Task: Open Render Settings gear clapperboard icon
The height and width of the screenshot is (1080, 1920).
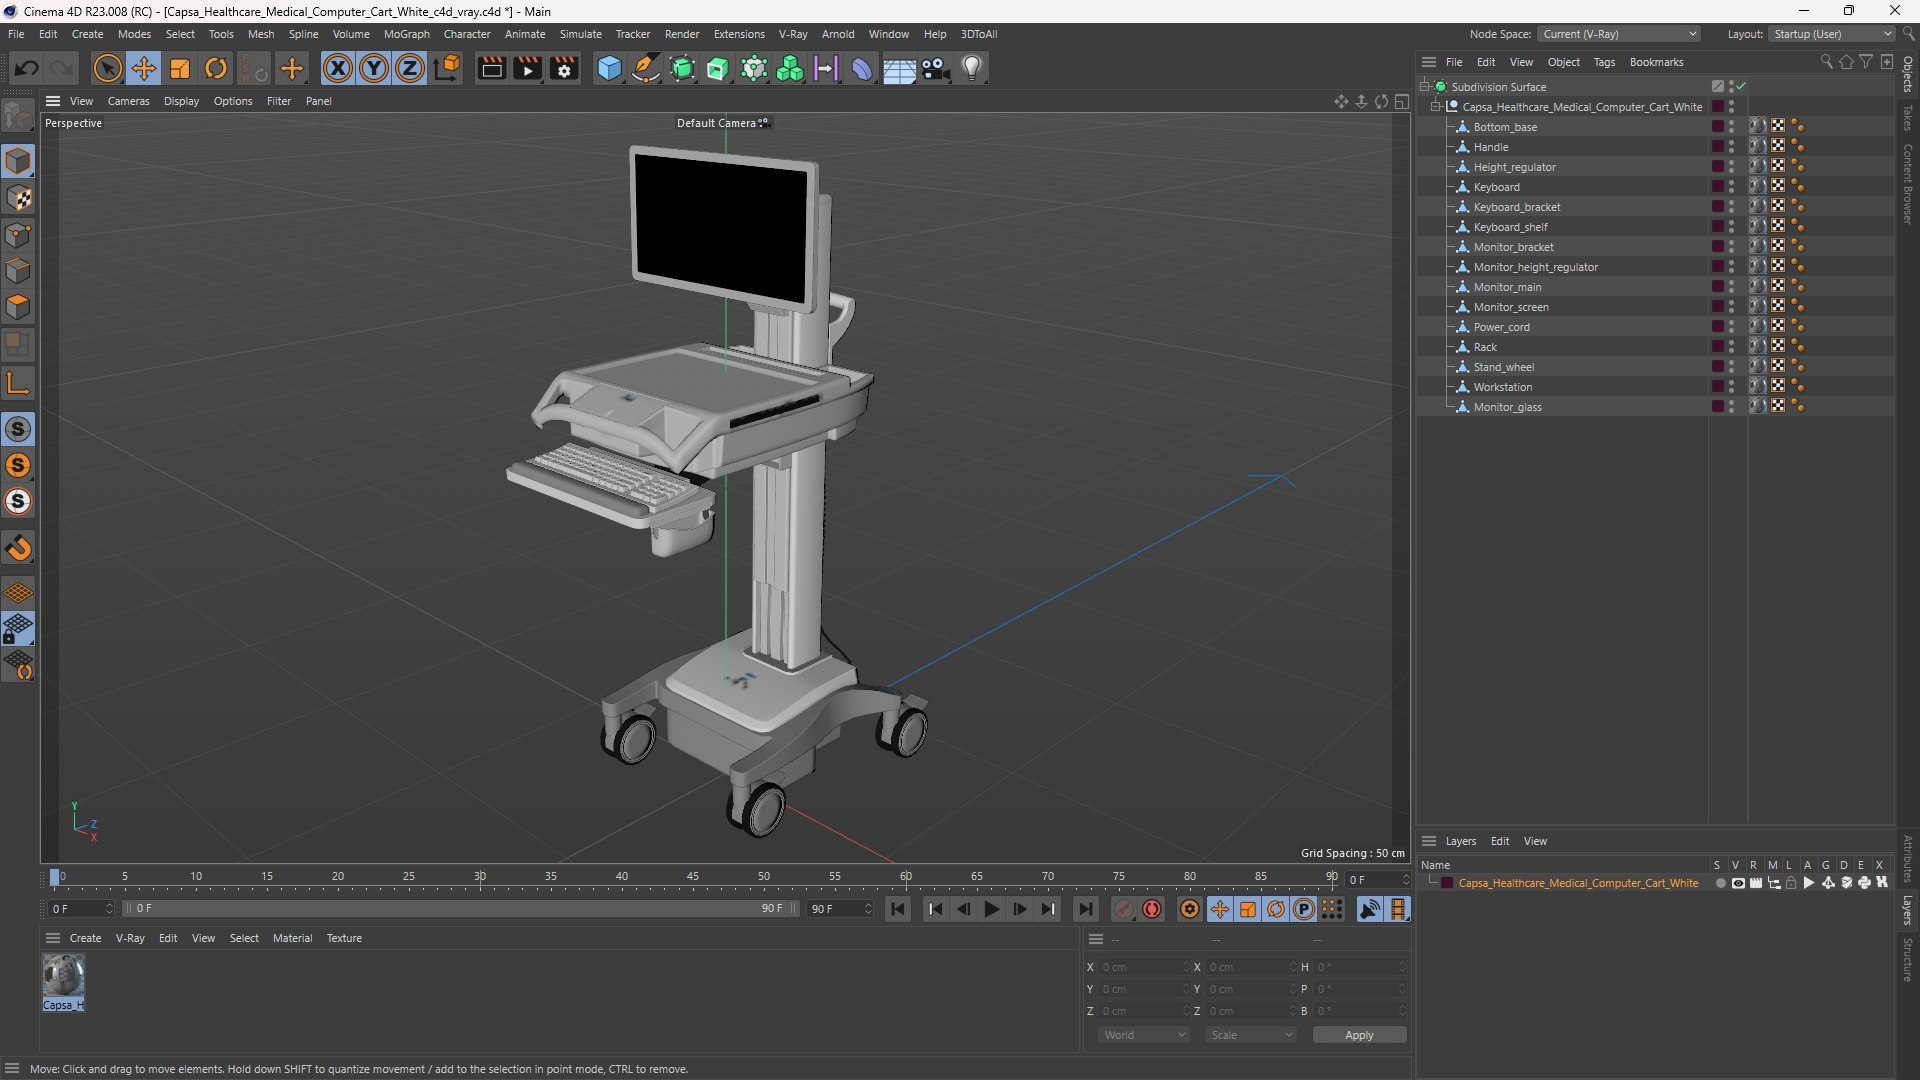Action: 564,68
